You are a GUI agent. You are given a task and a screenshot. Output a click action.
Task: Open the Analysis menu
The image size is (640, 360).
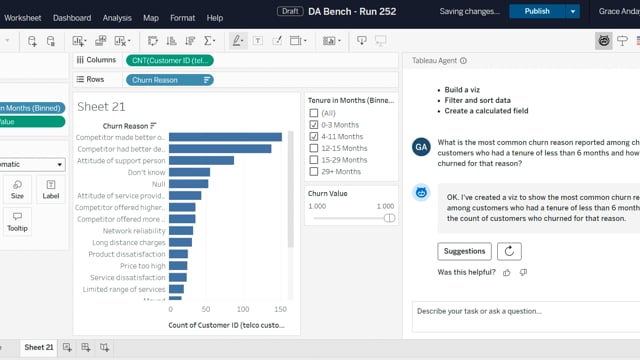[x=117, y=18]
